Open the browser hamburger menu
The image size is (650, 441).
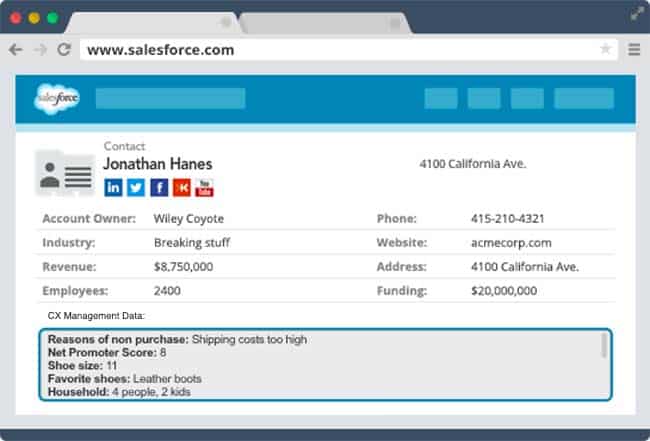[x=634, y=49]
